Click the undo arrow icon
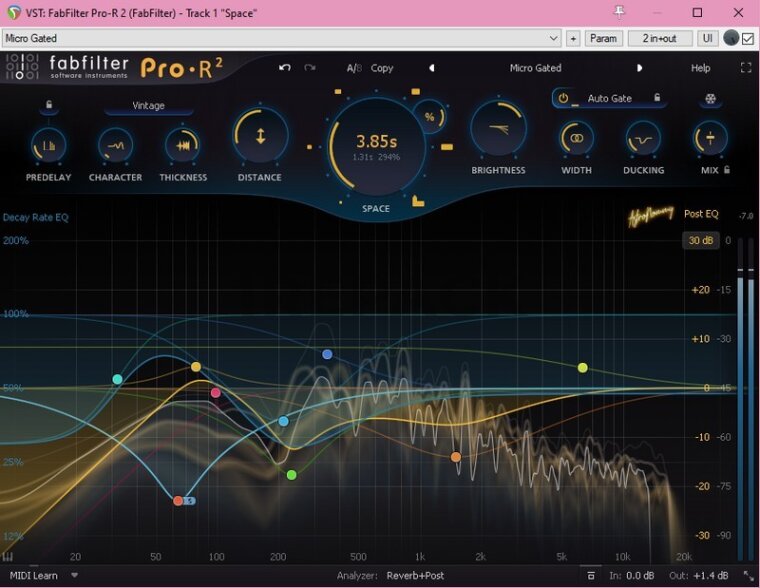The width and height of the screenshot is (760, 588). coord(285,68)
